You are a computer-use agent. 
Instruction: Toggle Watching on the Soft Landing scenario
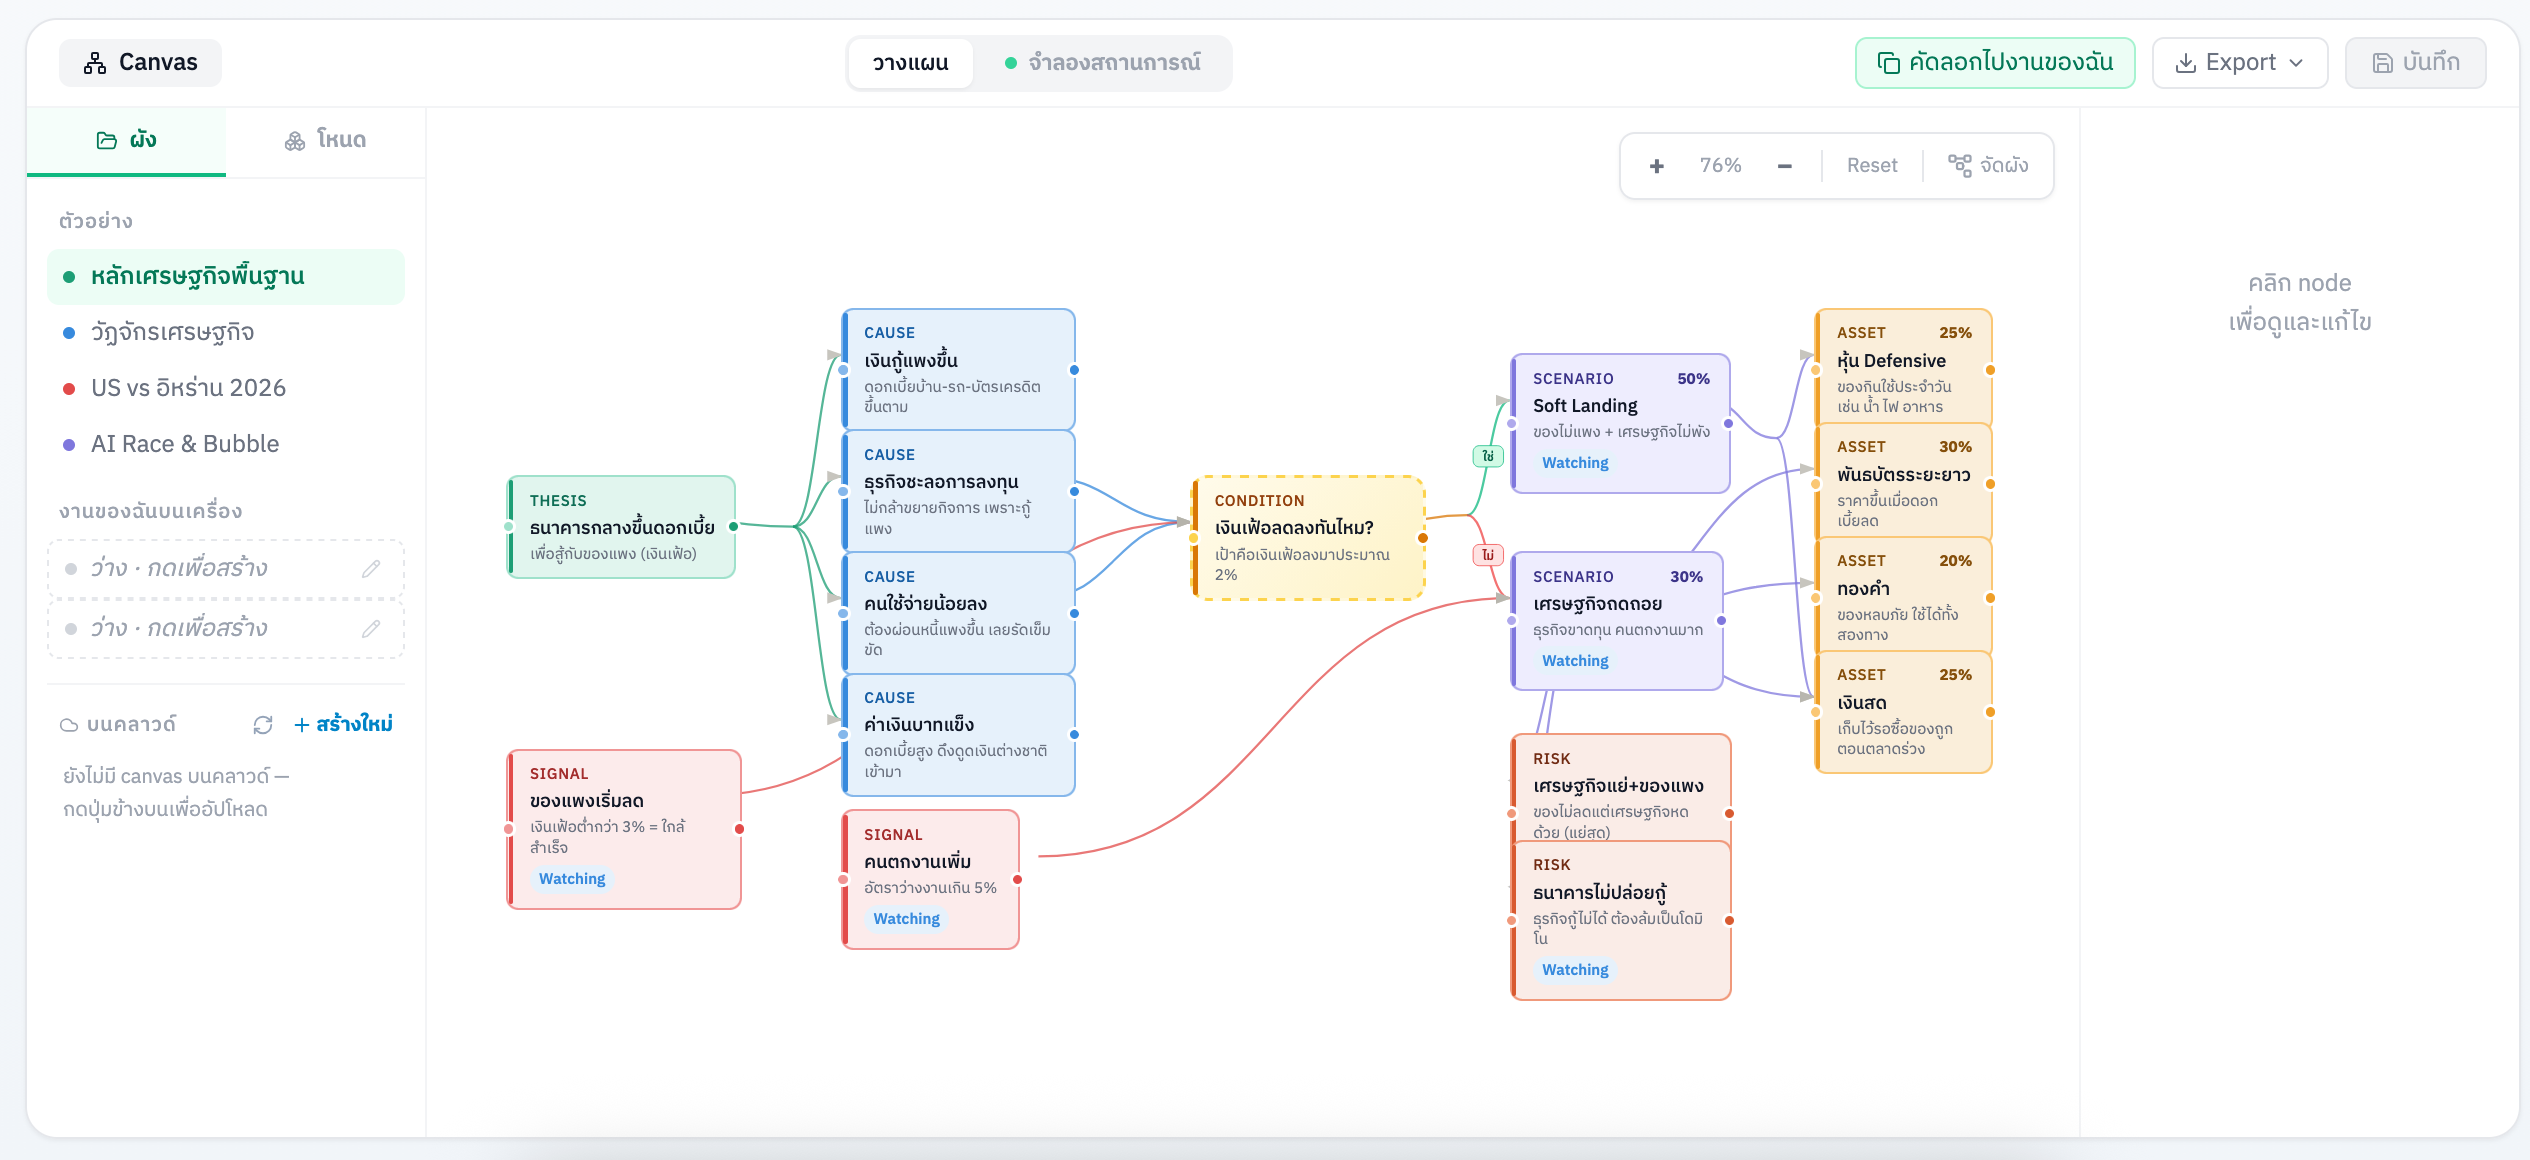click(x=1574, y=462)
